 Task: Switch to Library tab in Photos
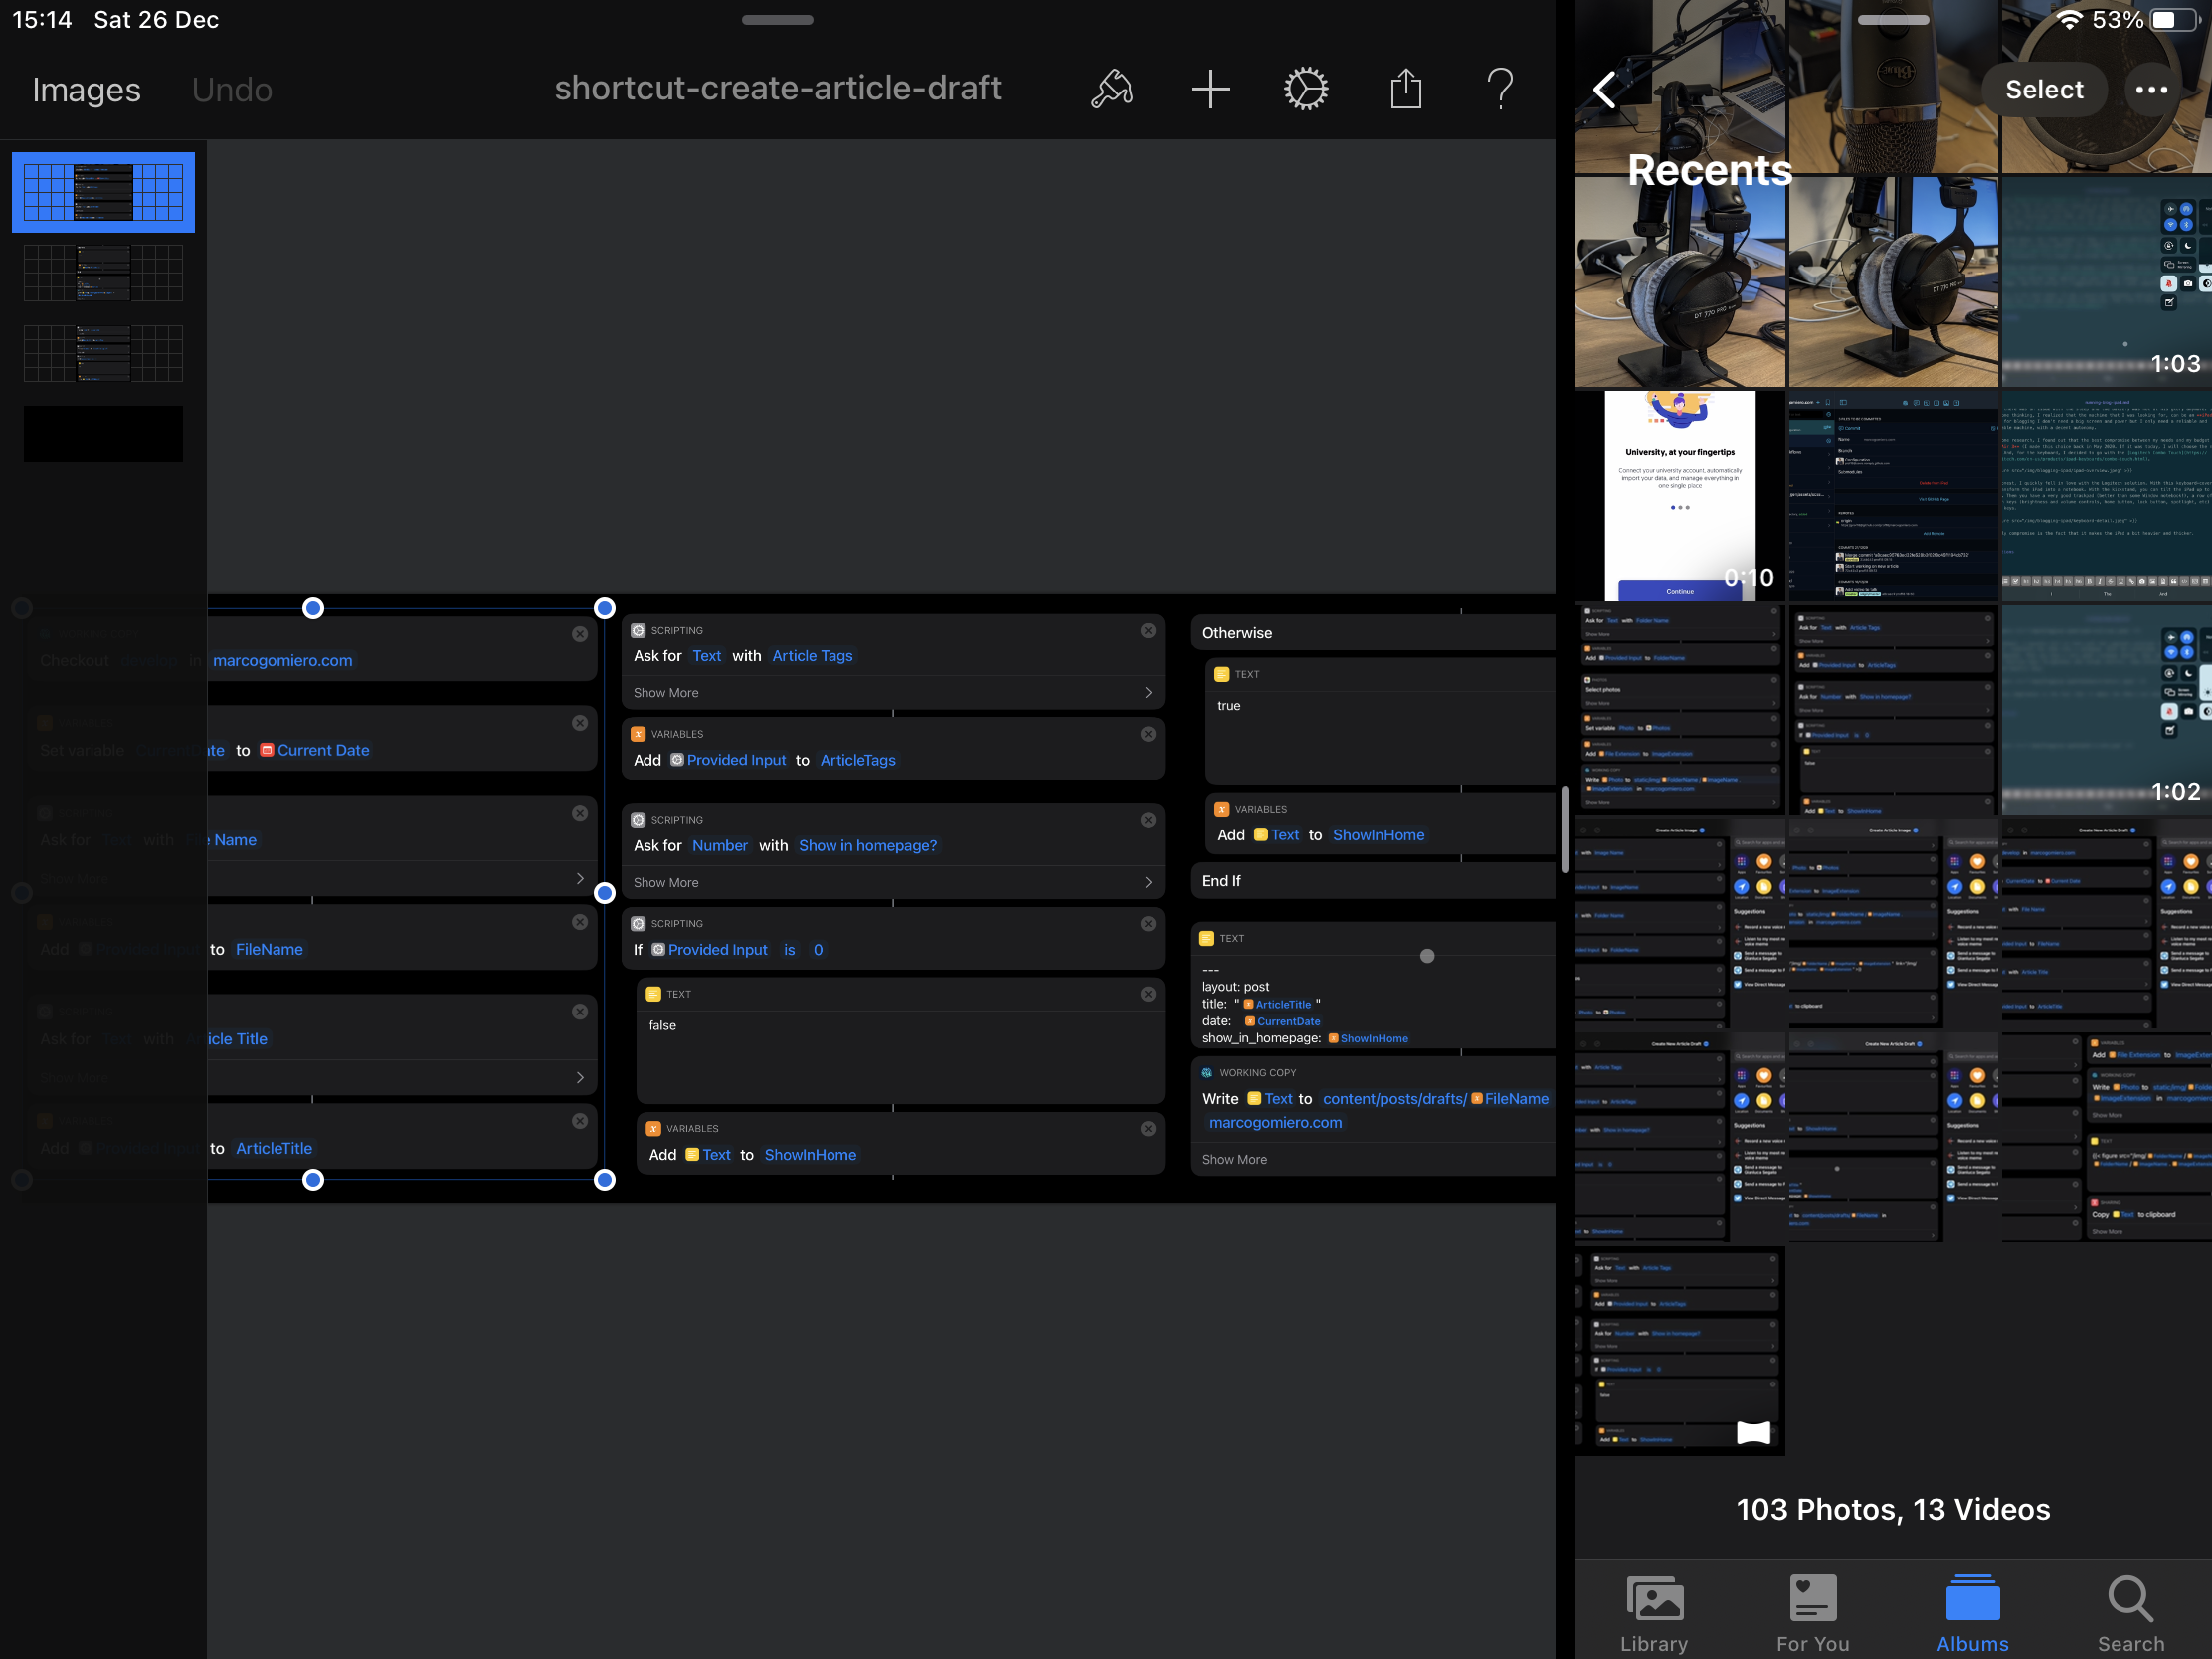[1654, 1613]
